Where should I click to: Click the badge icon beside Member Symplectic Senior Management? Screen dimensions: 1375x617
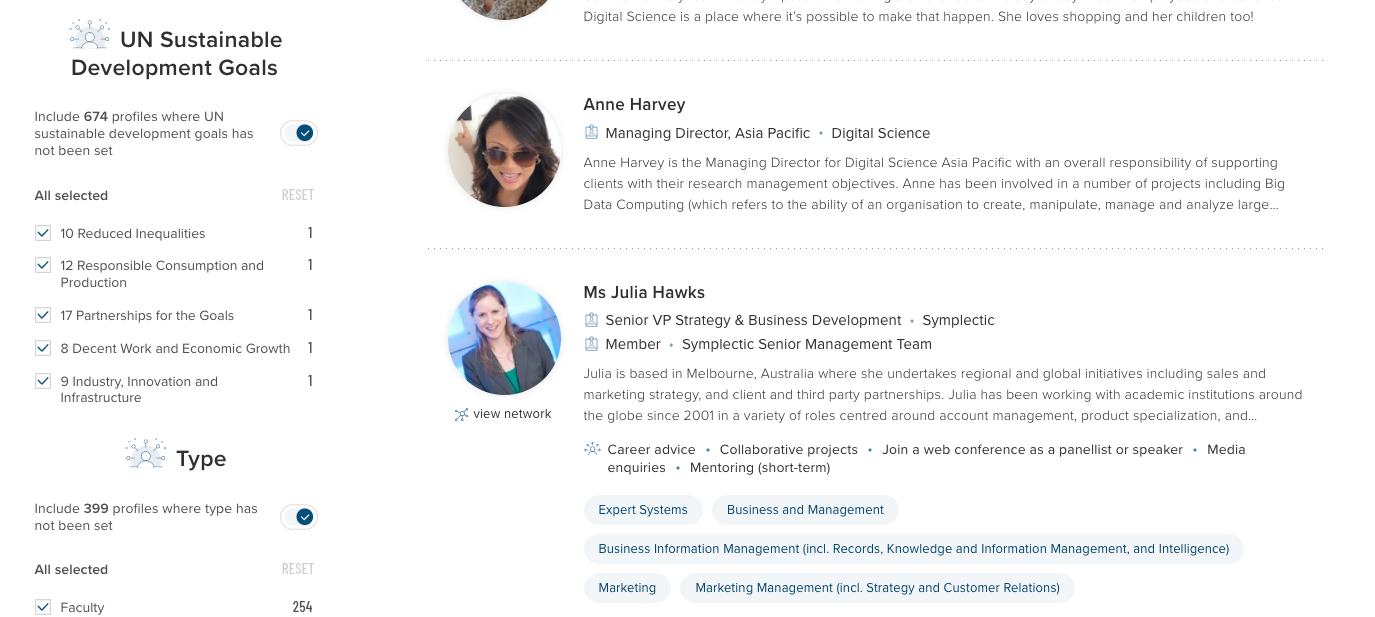(x=591, y=344)
